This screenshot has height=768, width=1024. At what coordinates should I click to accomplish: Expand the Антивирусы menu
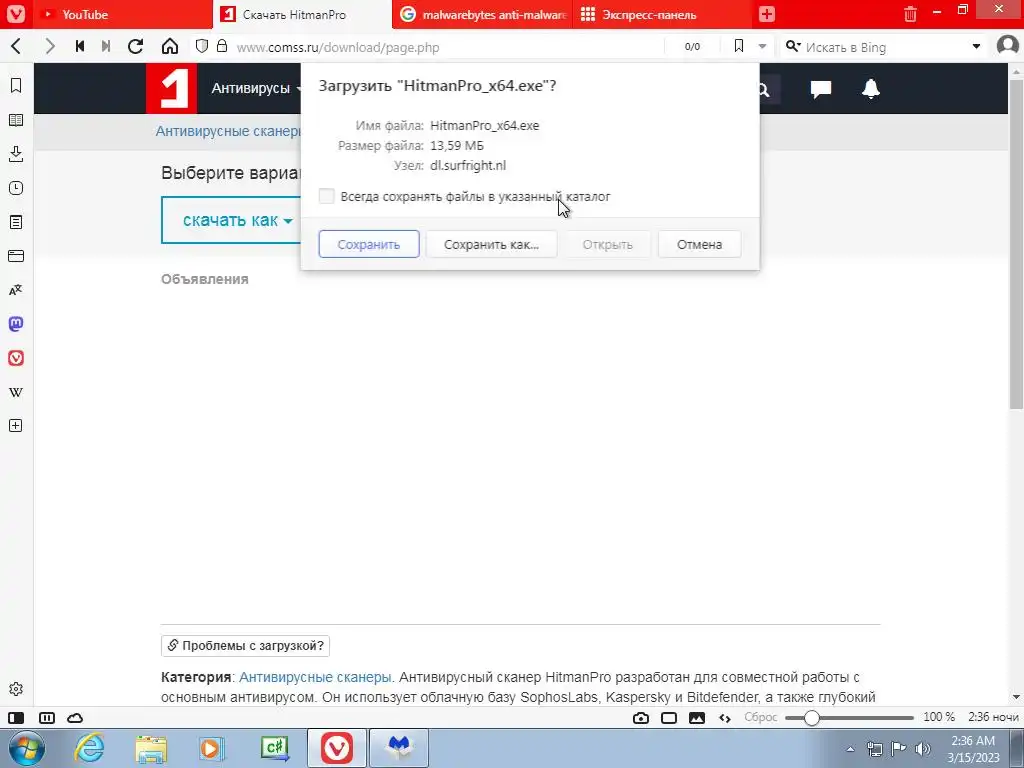coord(256,88)
